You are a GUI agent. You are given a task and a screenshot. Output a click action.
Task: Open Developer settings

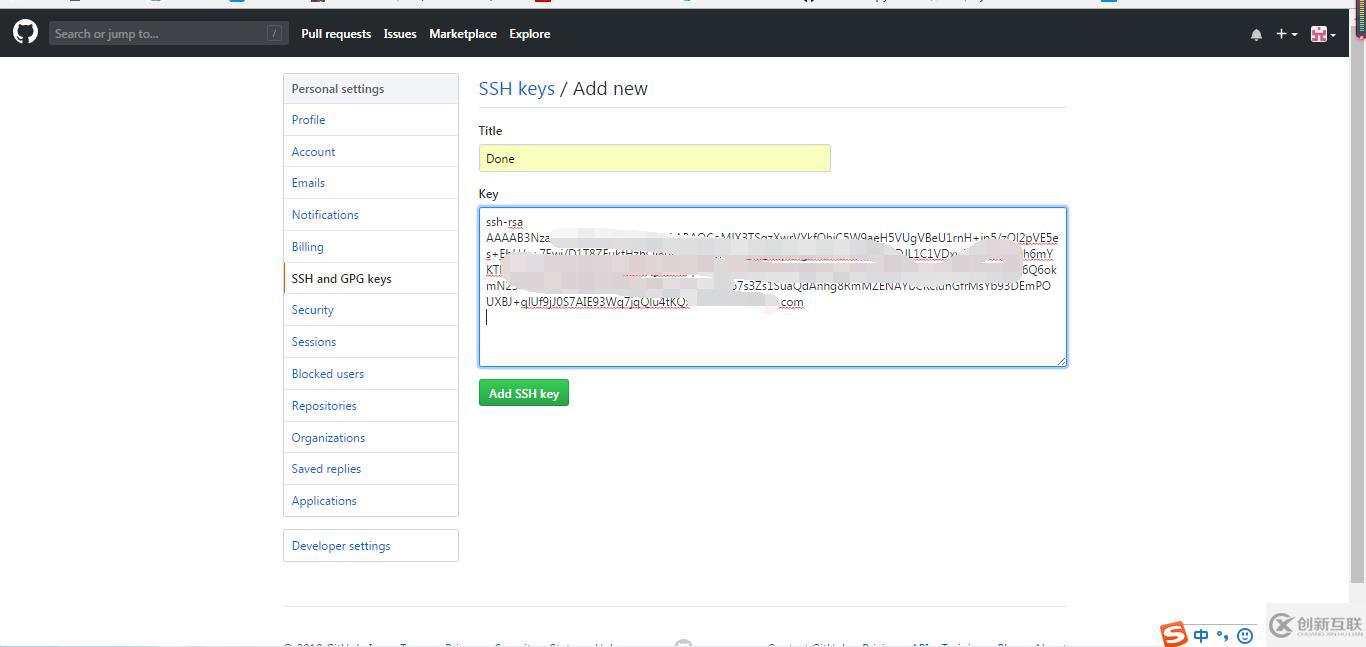(x=371, y=546)
